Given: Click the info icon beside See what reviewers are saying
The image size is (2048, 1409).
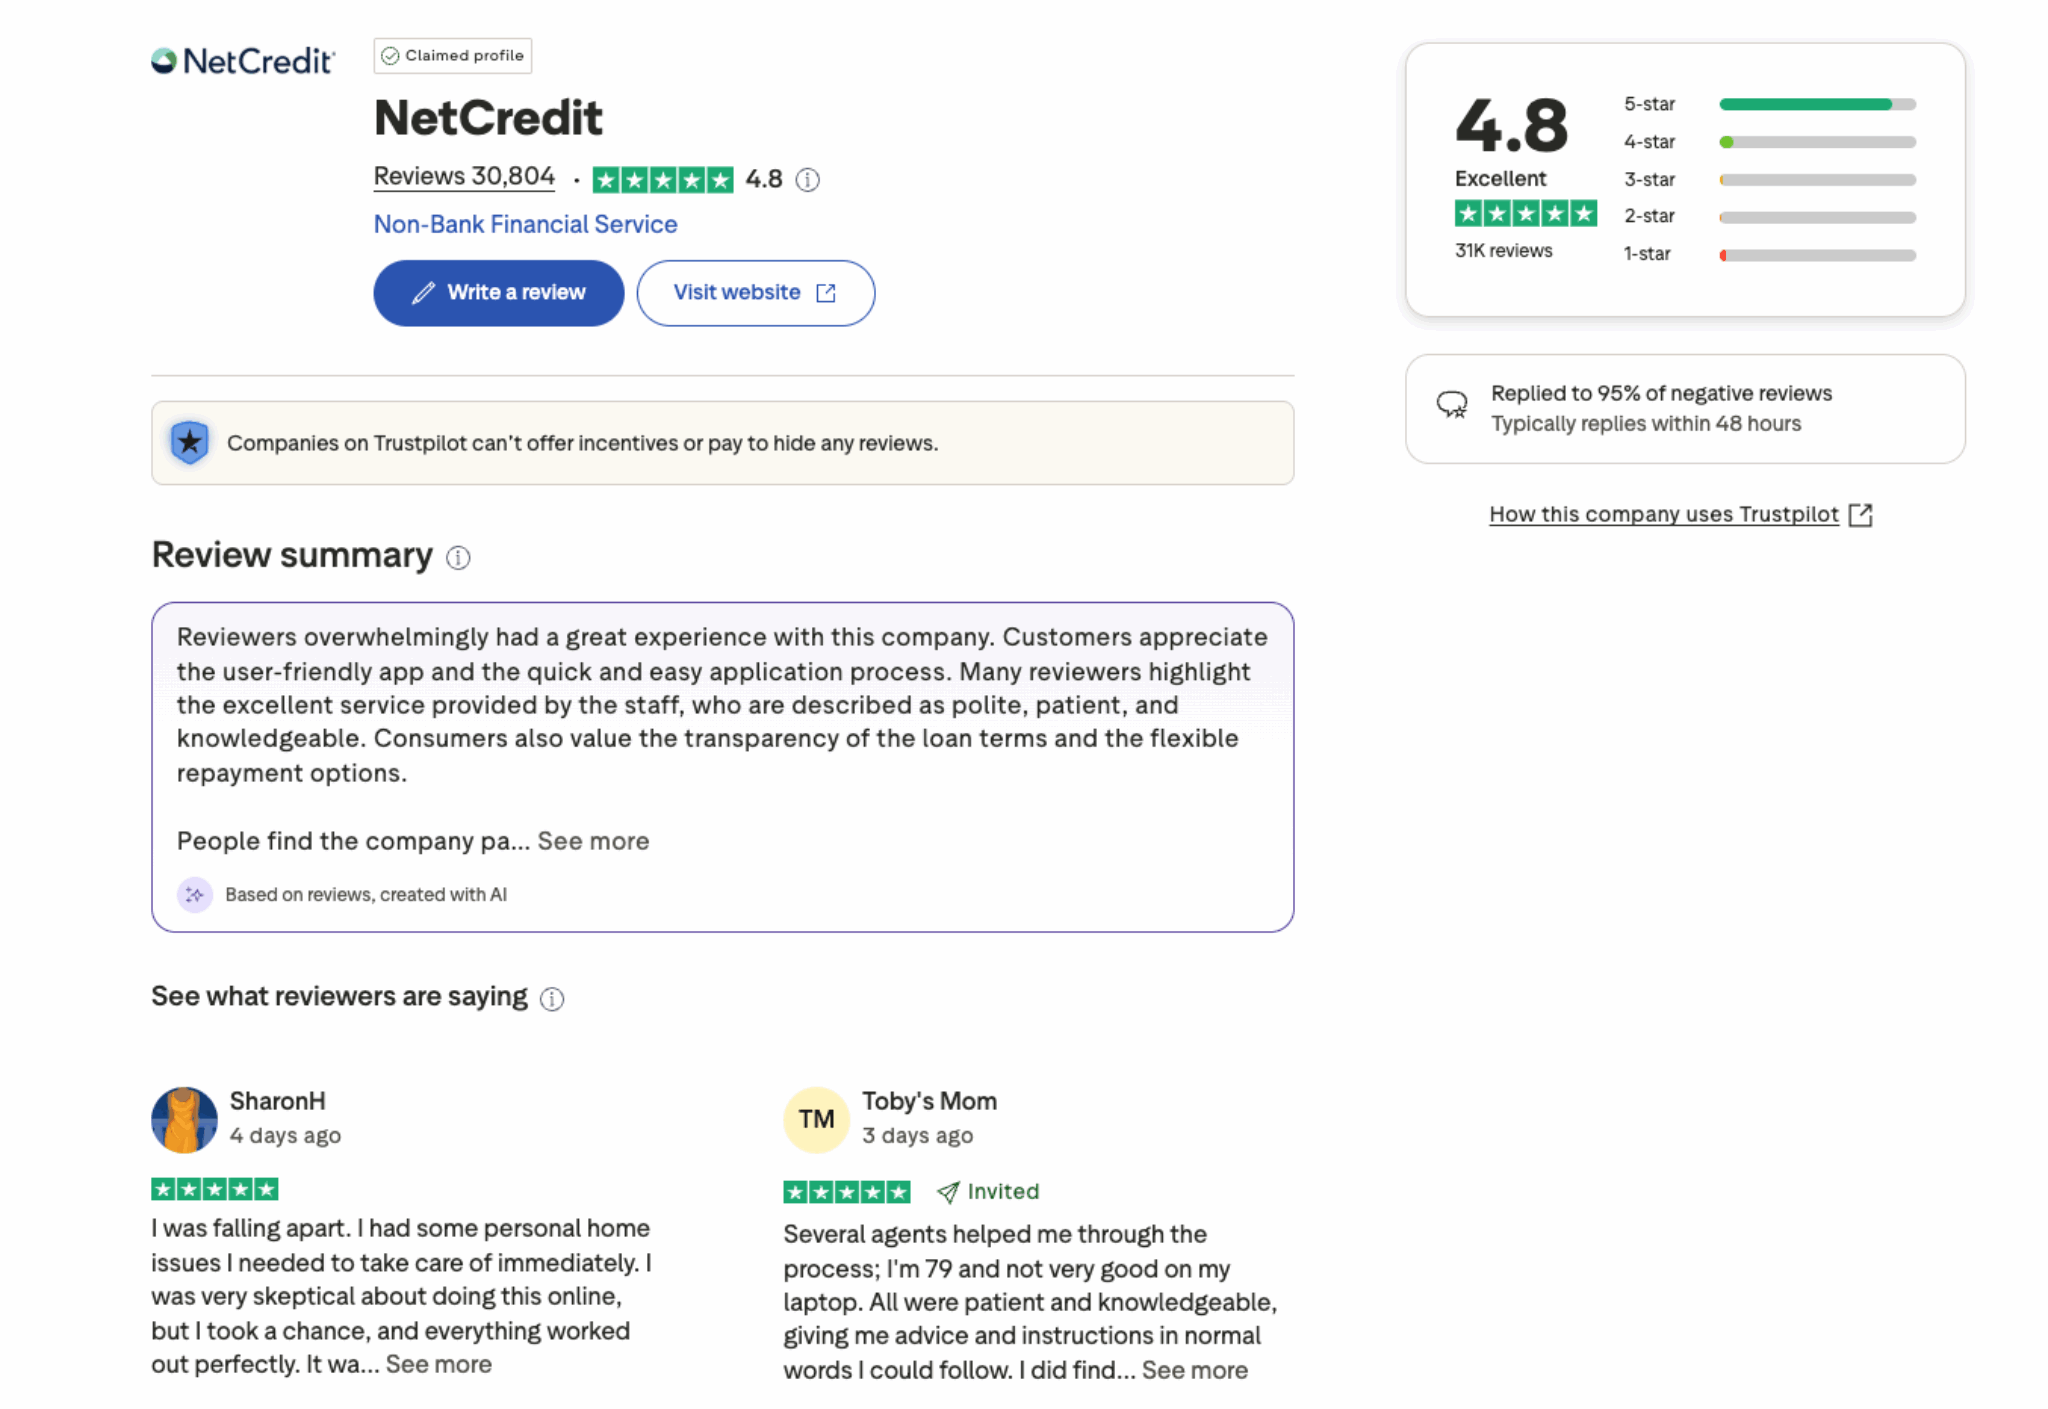Looking at the screenshot, I should (551, 998).
